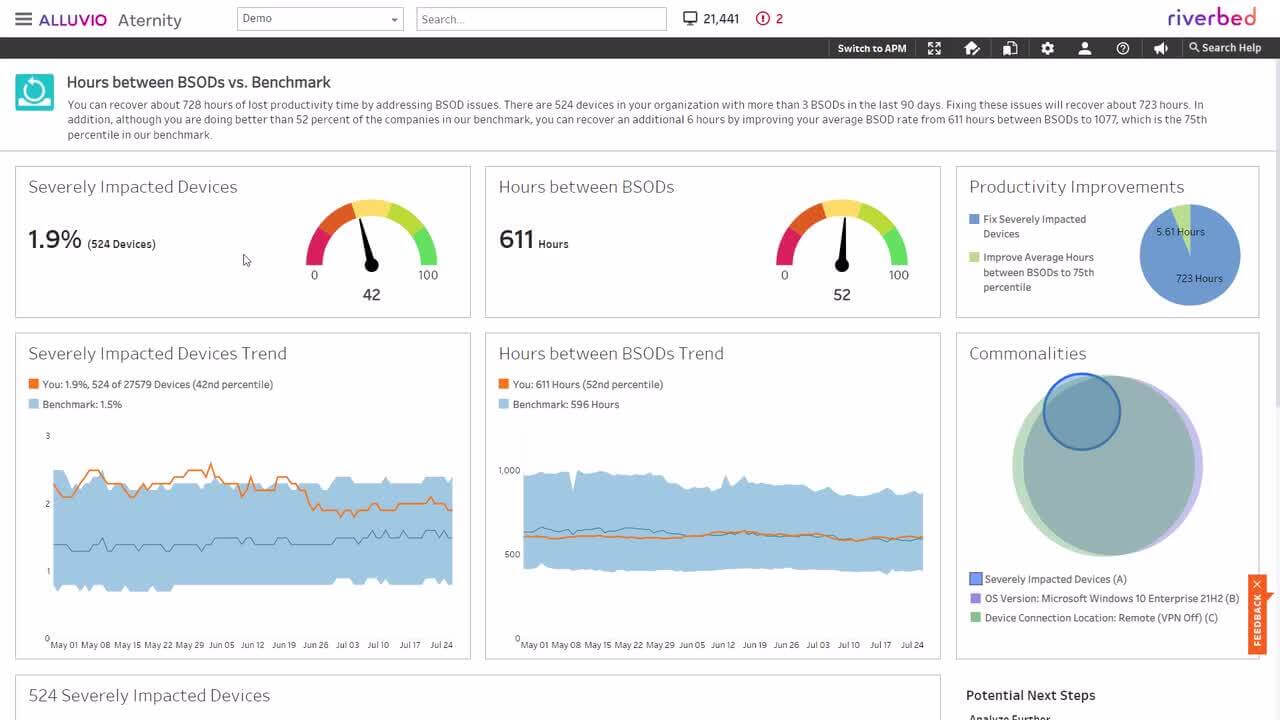Click the top Search input field
The image size is (1280, 720).
541,19
